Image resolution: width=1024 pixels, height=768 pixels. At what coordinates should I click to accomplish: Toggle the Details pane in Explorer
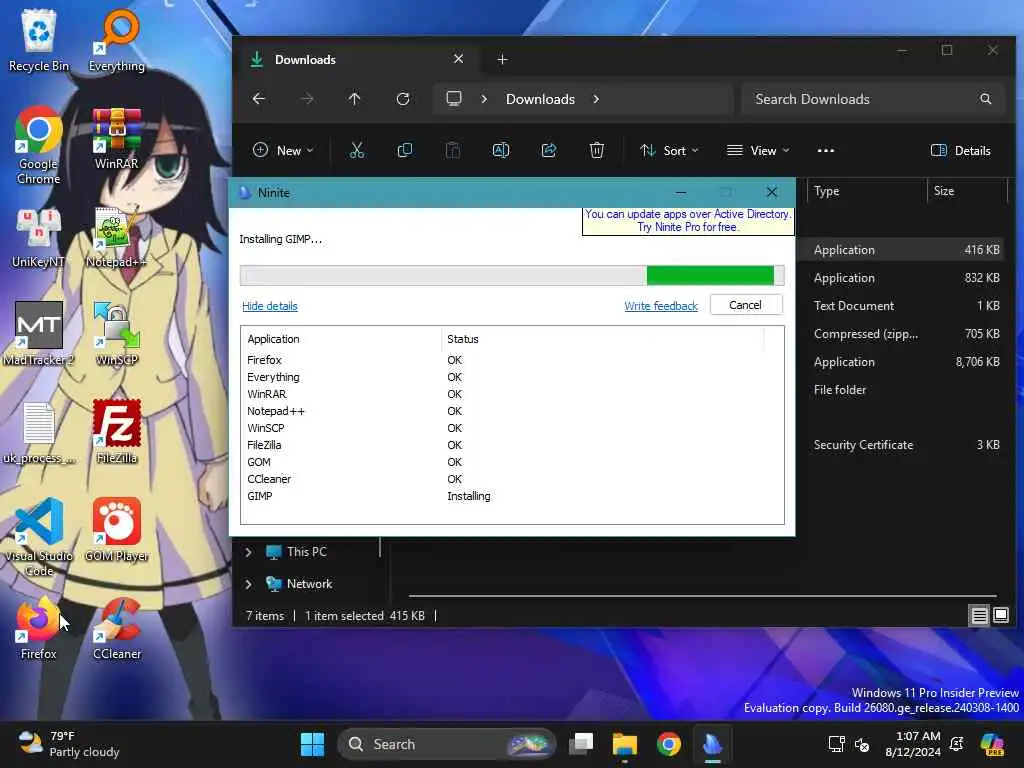tap(961, 151)
